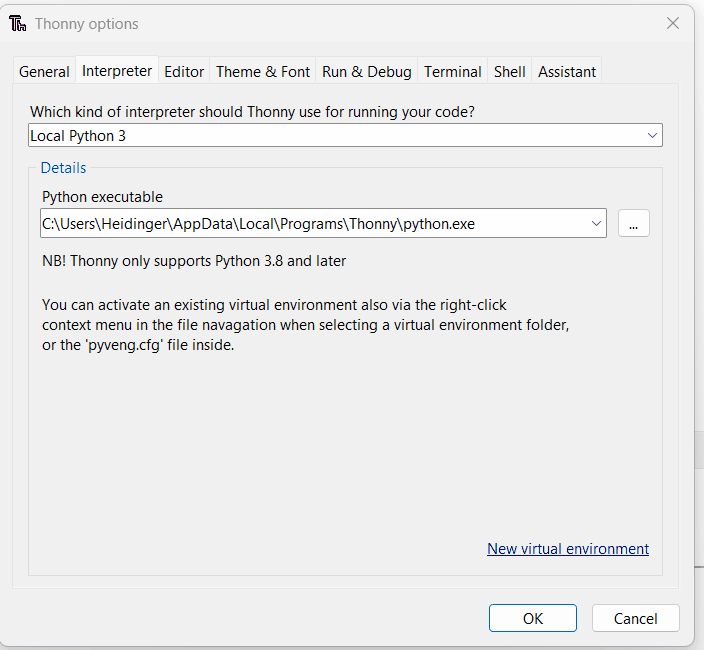Viewport: 704px width, 650px height.
Task: Confirm settings with the OK button
Action: (x=532, y=618)
